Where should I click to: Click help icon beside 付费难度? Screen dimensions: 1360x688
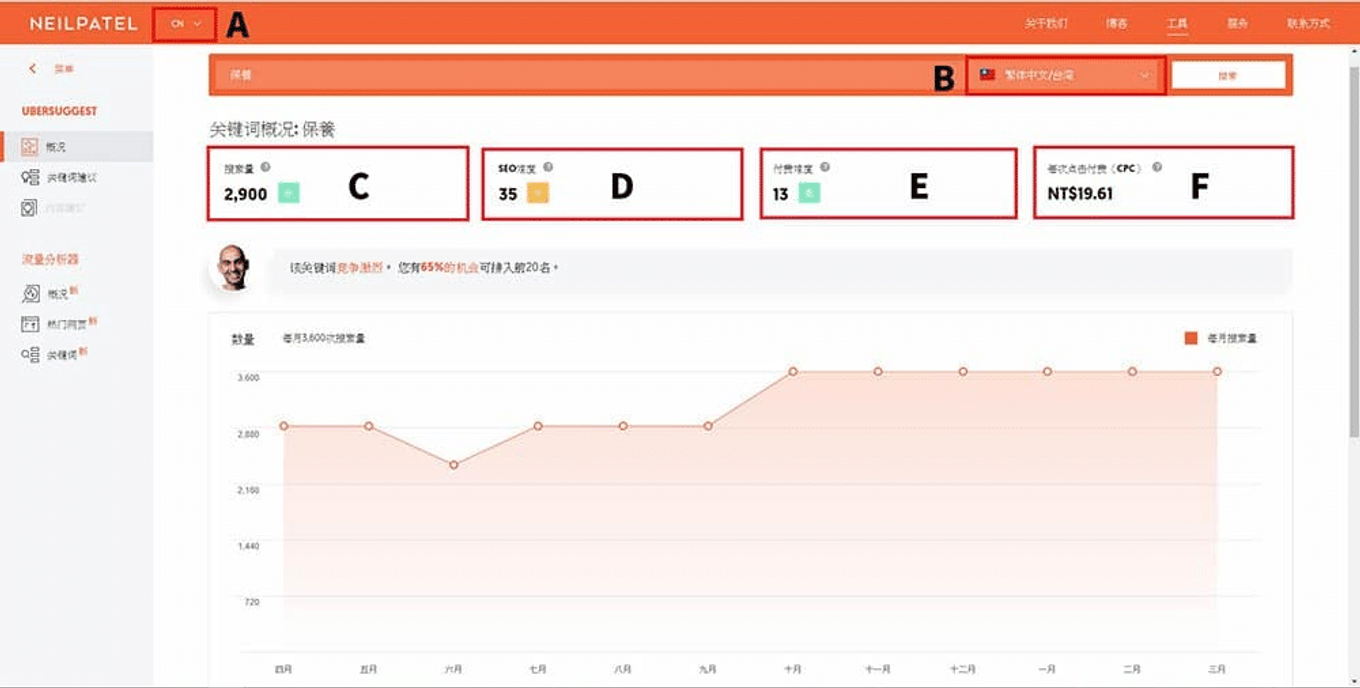click(825, 168)
